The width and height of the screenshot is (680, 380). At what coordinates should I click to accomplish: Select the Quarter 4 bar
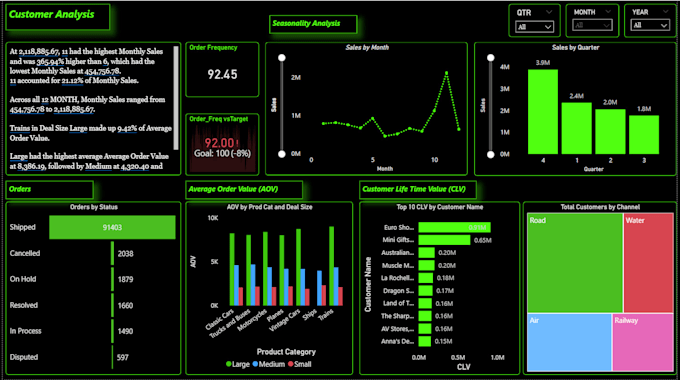click(543, 111)
